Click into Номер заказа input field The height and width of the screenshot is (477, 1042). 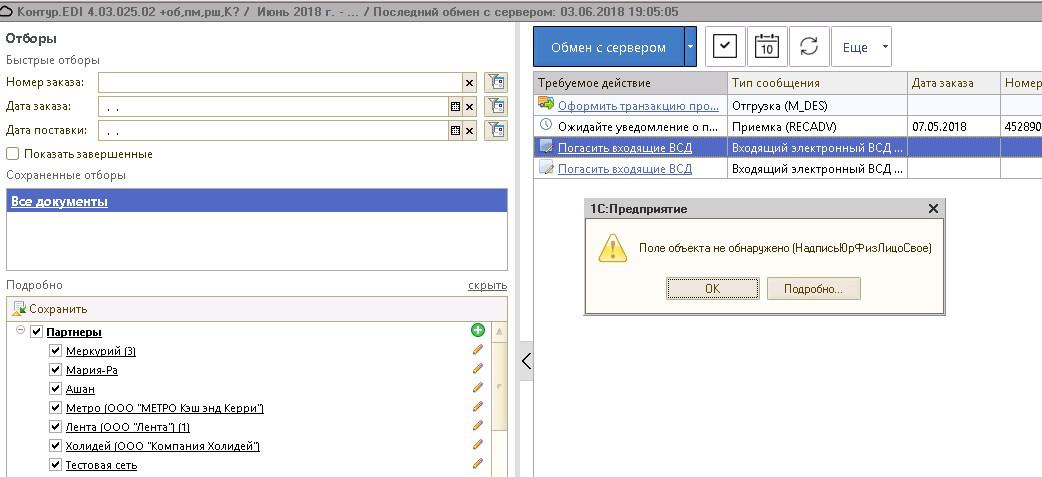pos(280,83)
